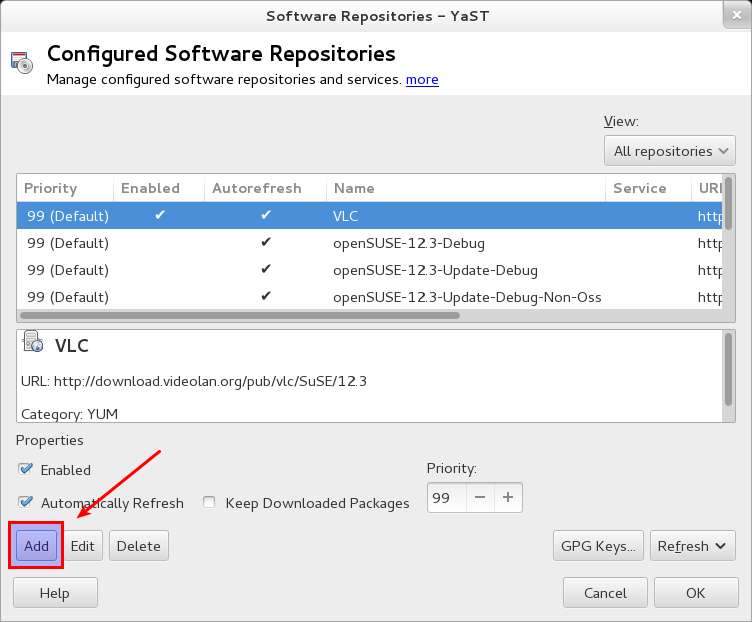The image size is (752, 622).
Task: Click the Priority value input field
Action: pyautogui.click(x=446, y=497)
